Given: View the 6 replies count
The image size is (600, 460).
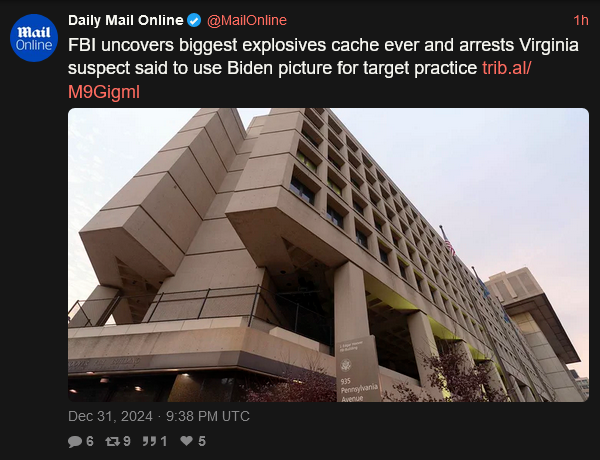Looking at the screenshot, I should 90,441.
